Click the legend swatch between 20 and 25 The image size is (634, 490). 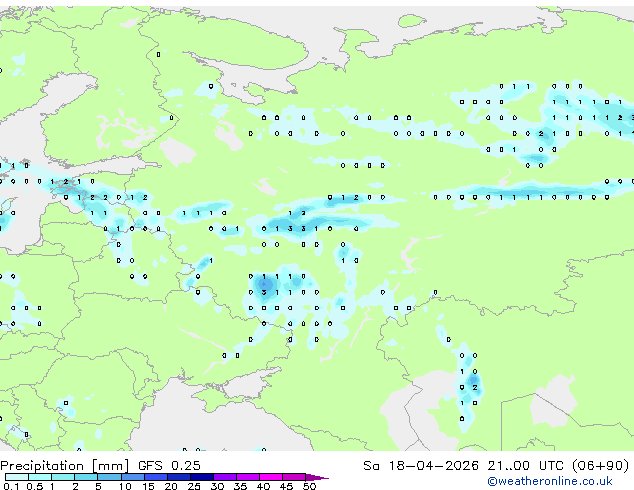(178, 477)
